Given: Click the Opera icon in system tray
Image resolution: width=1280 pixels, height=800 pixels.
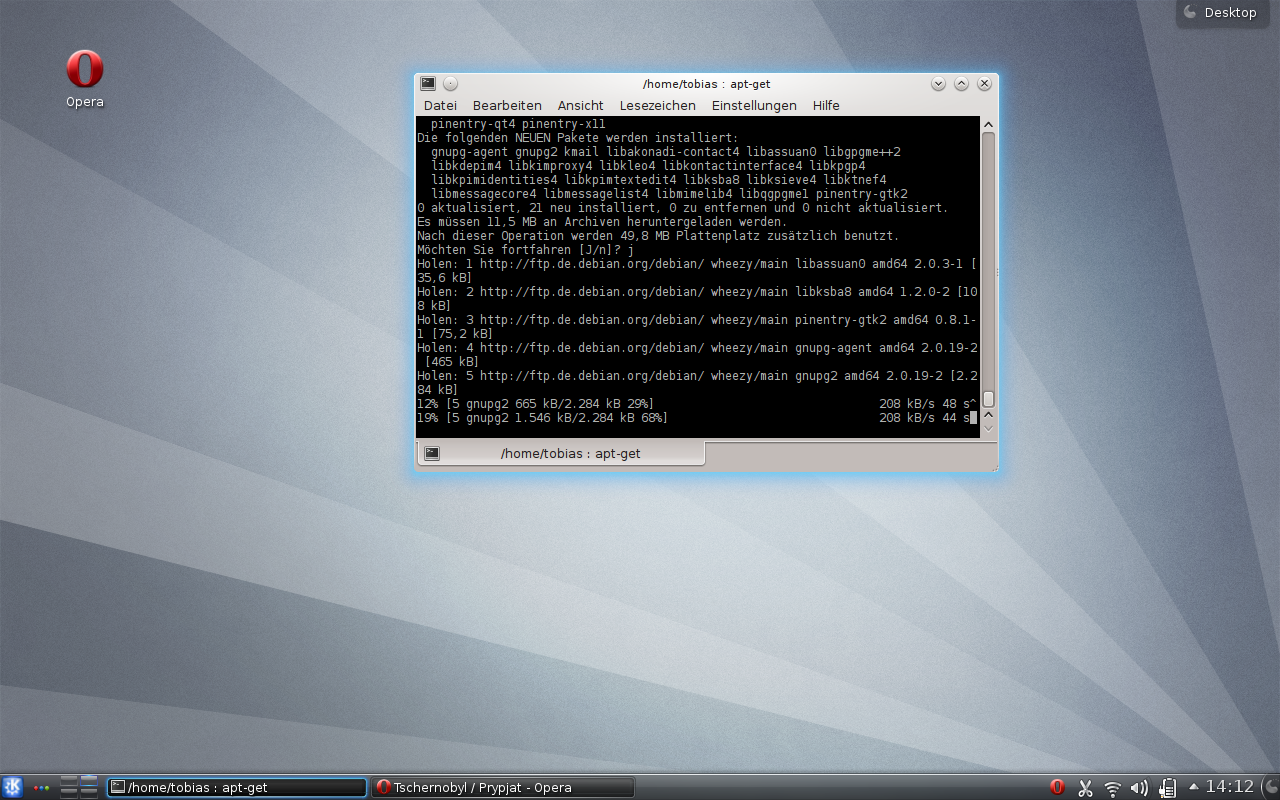Looking at the screenshot, I should [1057, 788].
